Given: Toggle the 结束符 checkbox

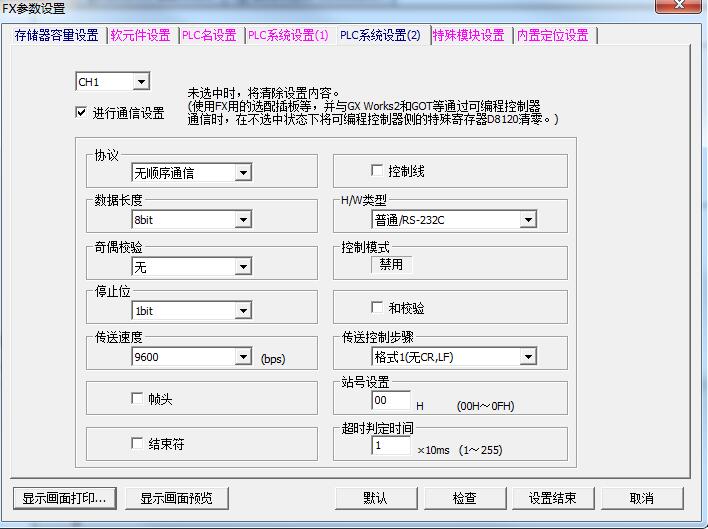Looking at the screenshot, I should (x=137, y=444).
